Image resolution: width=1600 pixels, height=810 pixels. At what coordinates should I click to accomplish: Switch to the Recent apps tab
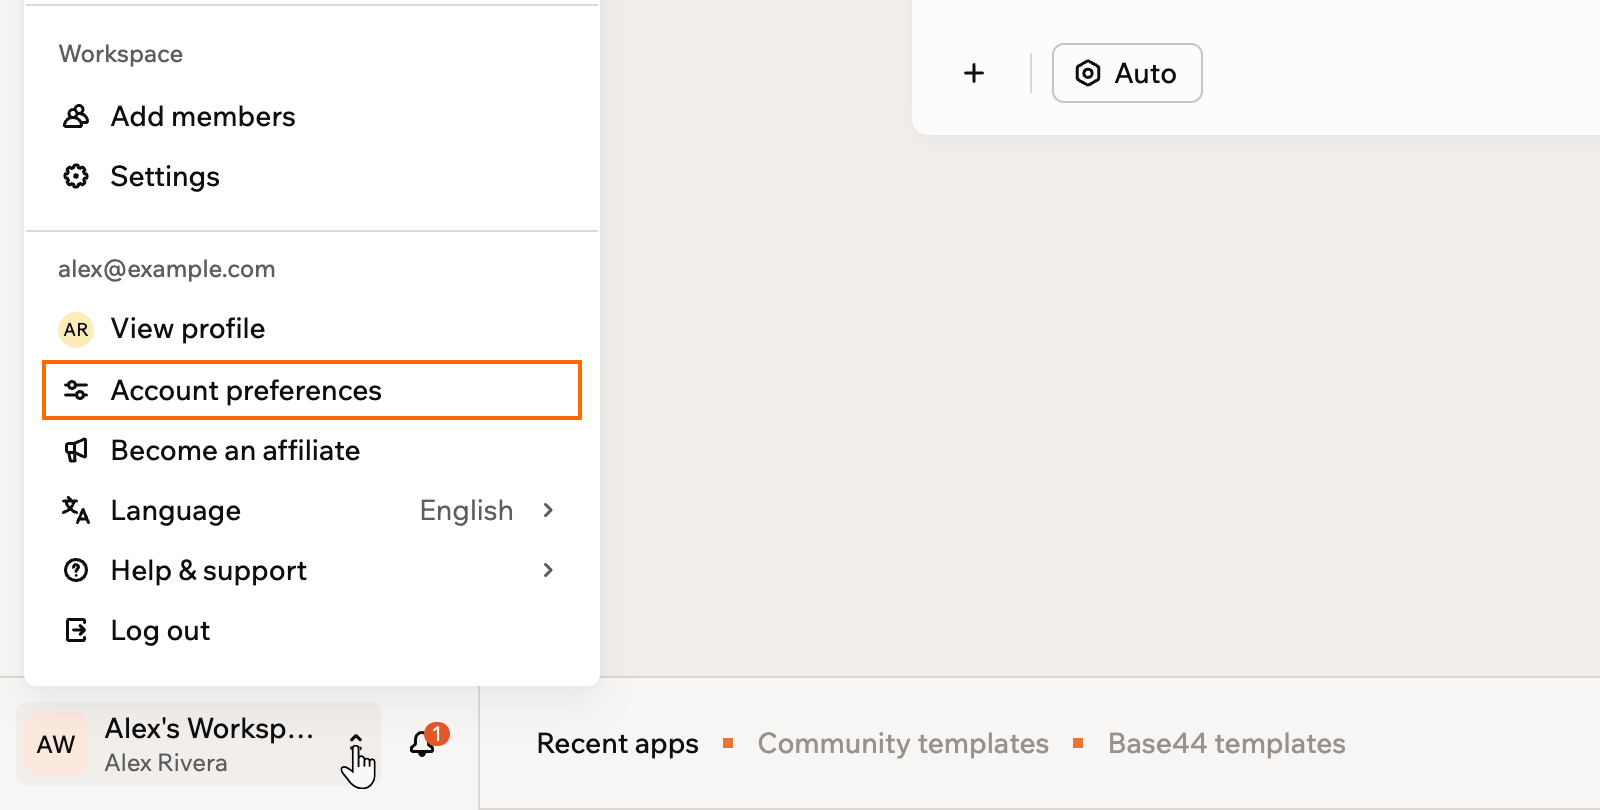[x=618, y=744]
